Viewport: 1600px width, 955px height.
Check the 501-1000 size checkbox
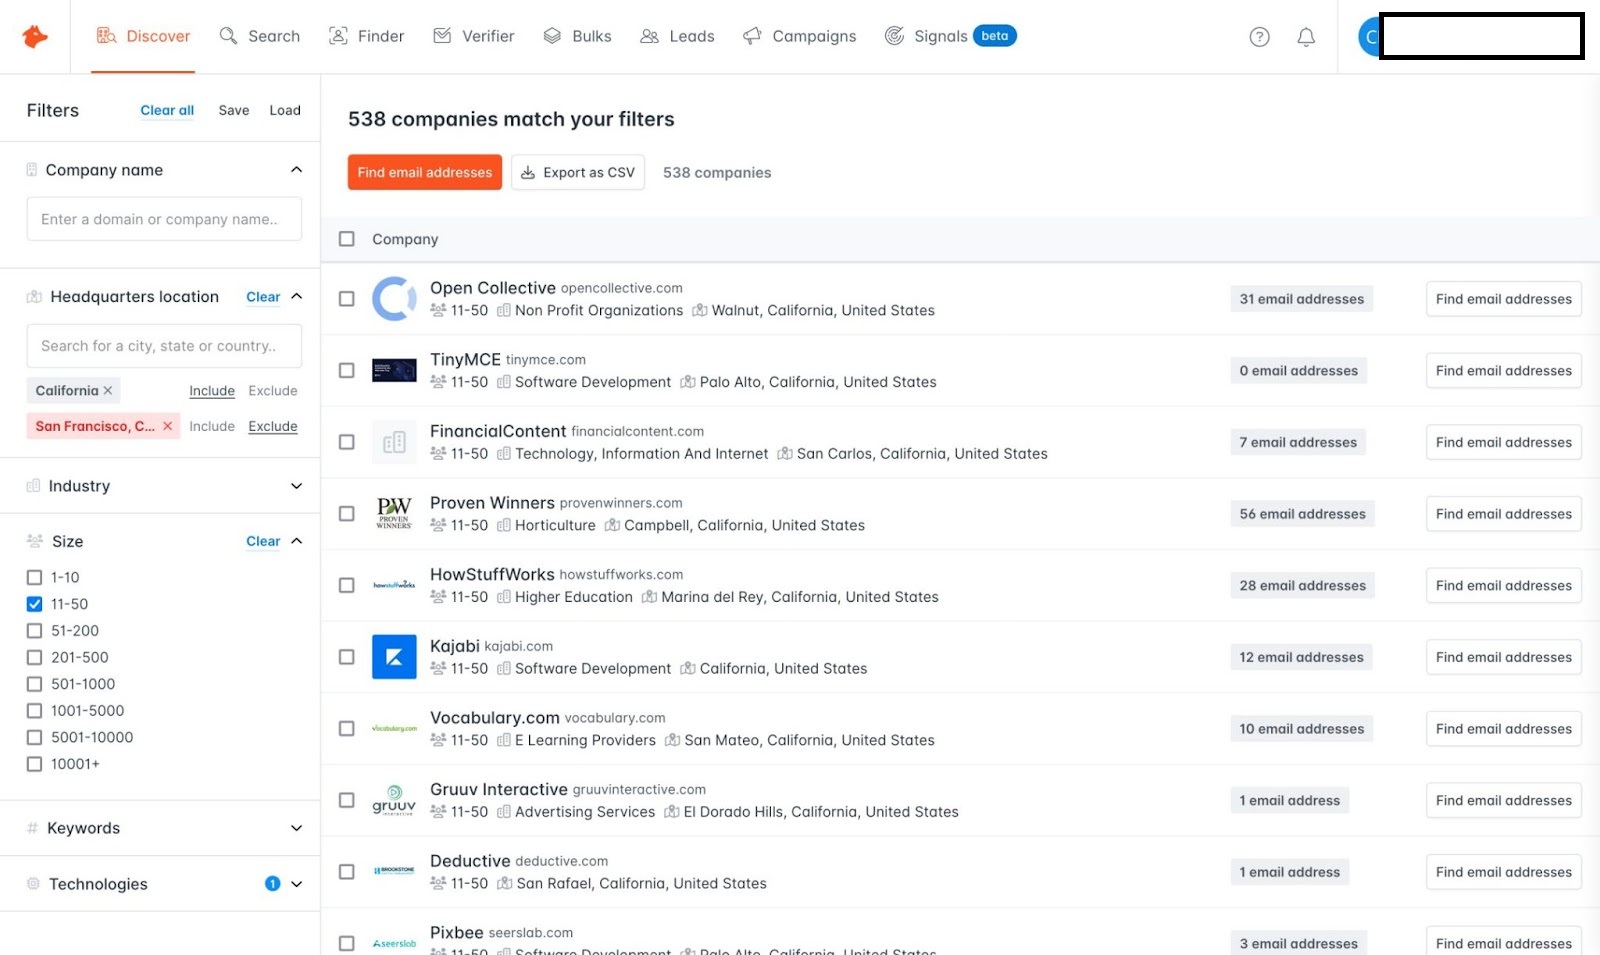(x=35, y=684)
